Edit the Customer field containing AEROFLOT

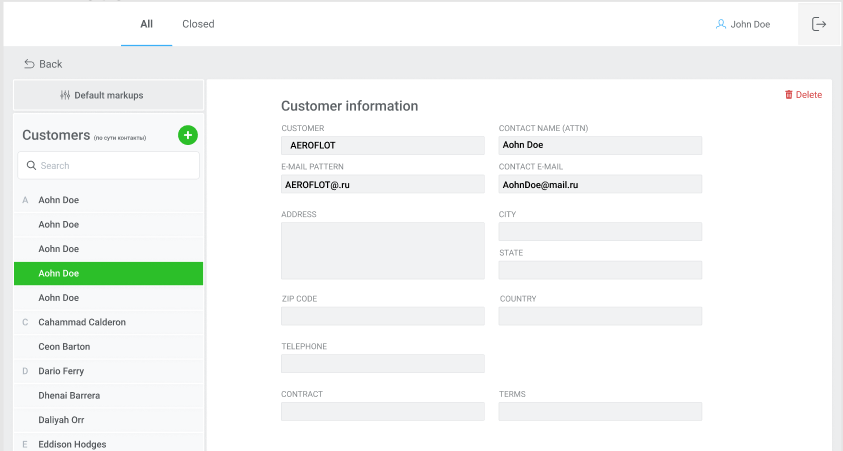(x=383, y=145)
